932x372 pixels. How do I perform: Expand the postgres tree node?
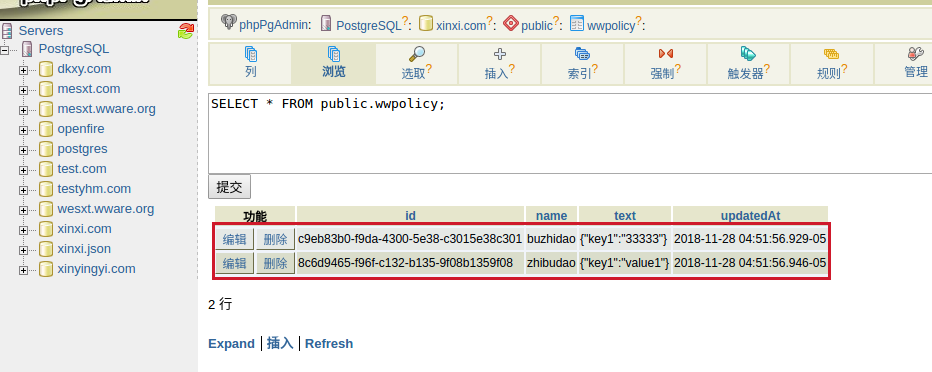pos(23,150)
